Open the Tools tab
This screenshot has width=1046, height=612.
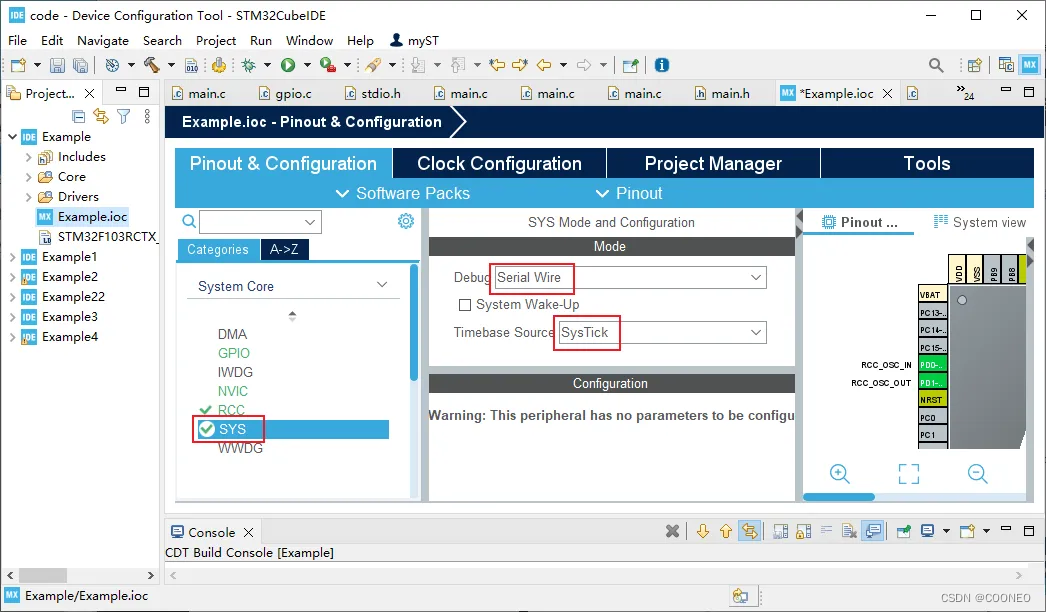click(x=927, y=164)
